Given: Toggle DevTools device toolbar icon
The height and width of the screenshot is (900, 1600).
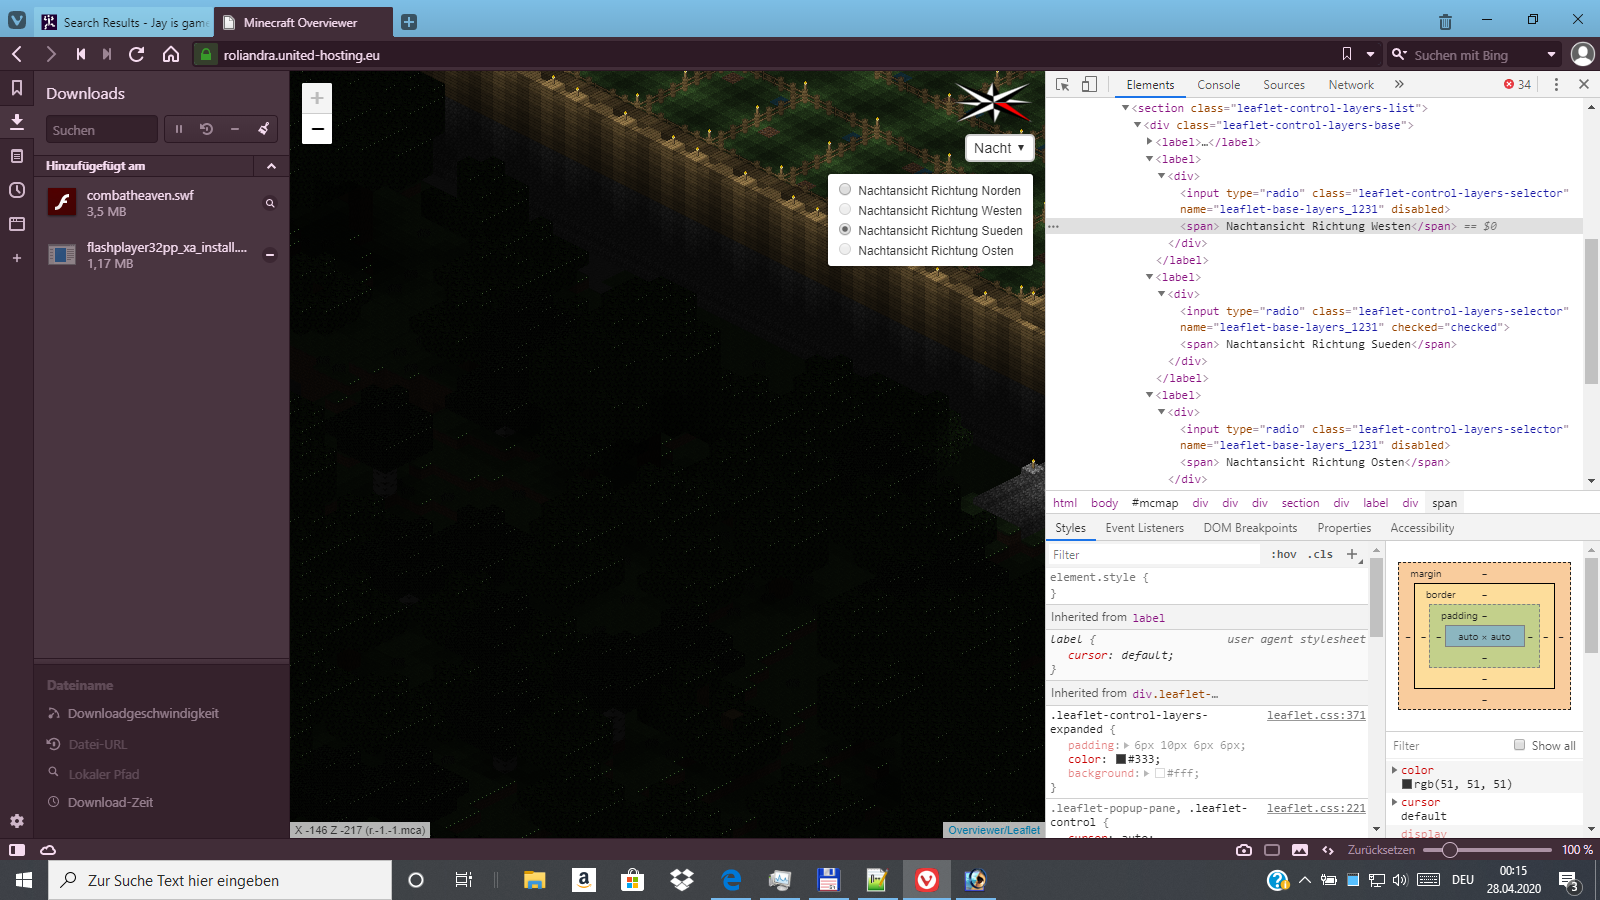Looking at the screenshot, I should pos(1089,85).
